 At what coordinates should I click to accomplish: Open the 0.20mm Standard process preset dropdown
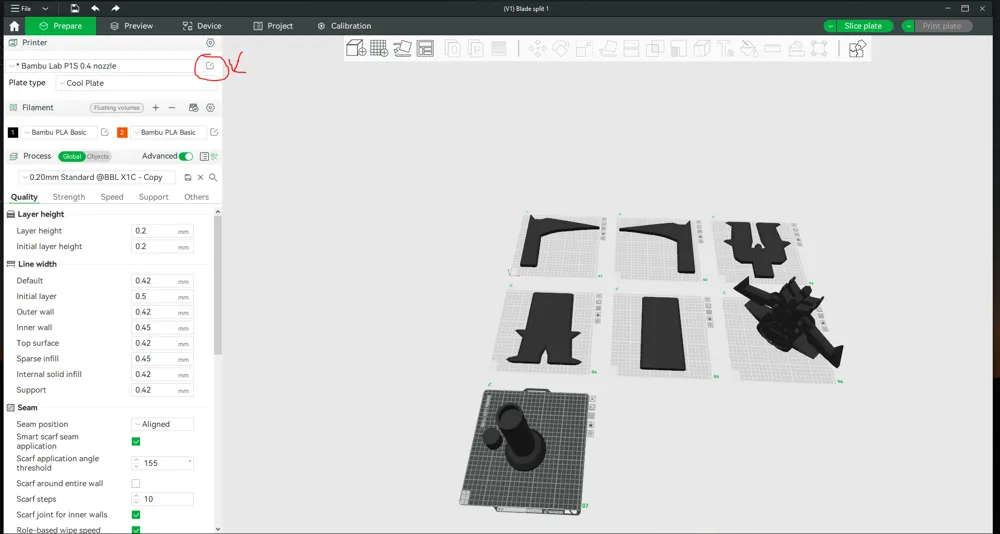click(97, 177)
